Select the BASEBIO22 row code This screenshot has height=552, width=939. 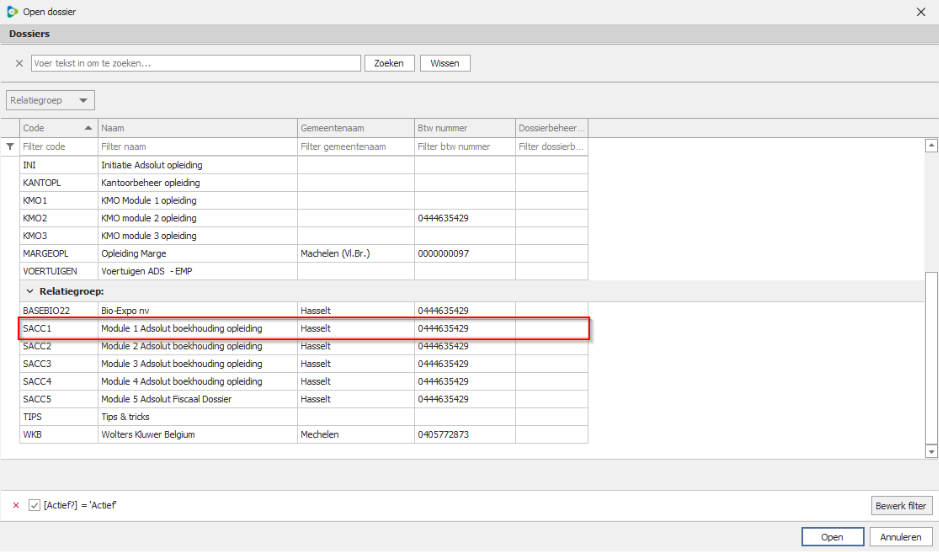click(x=46, y=311)
